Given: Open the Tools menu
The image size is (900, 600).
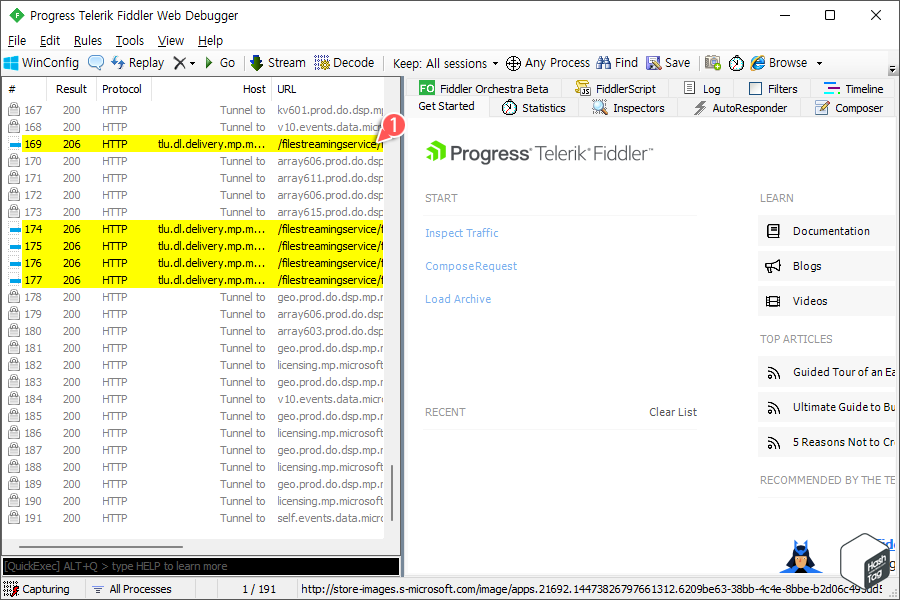Looking at the screenshot, I should coord(130,41).
